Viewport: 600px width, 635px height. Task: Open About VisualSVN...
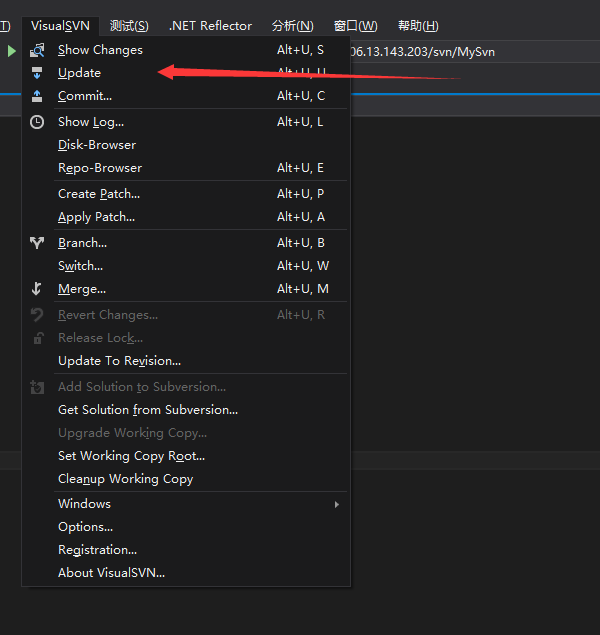186,573
